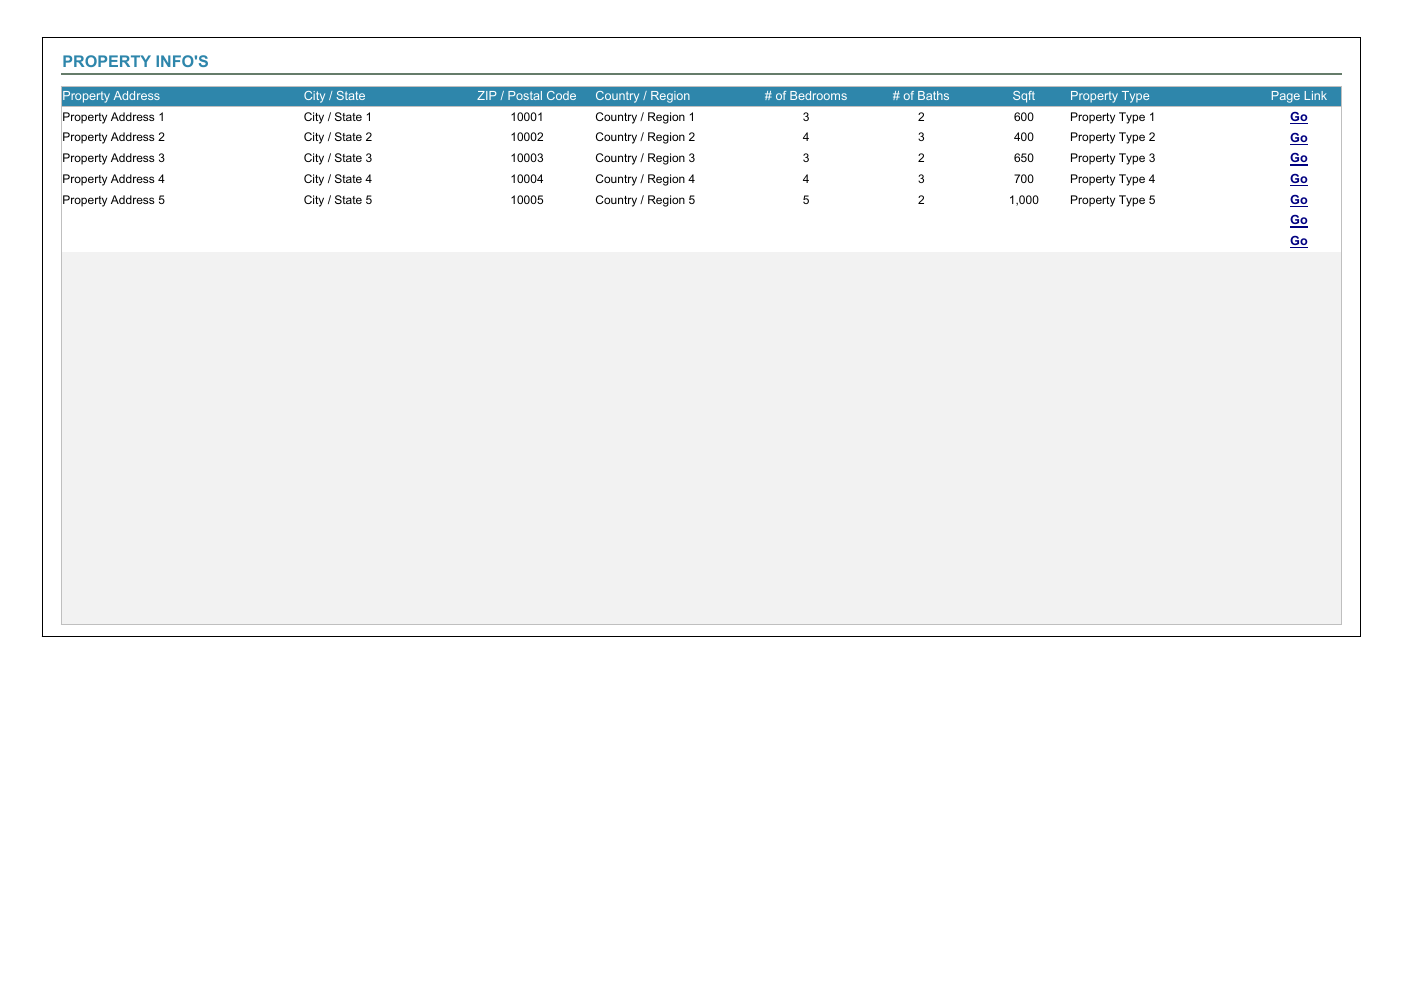Select the Property Address column header
This screenshot has width=1404, height=993.
click(x=111, y=96)
